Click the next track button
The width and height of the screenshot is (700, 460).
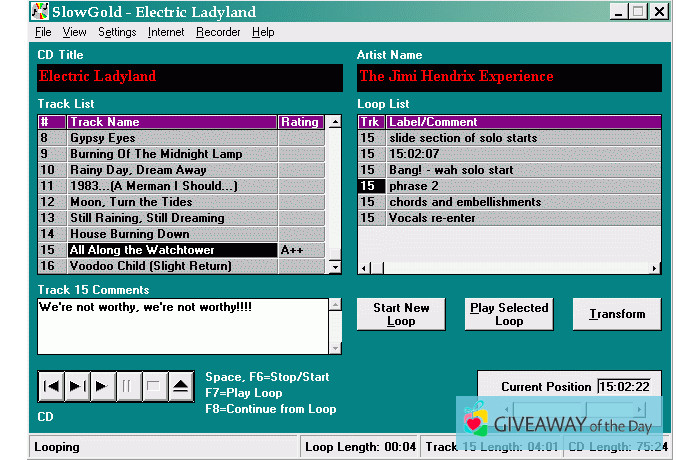(x=78, y=387)
